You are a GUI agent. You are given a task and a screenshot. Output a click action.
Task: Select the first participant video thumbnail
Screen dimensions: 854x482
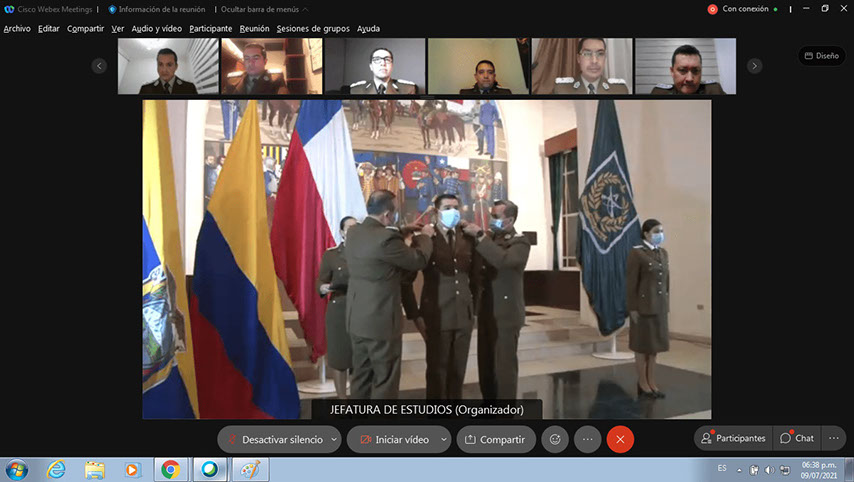coord(167,66)
